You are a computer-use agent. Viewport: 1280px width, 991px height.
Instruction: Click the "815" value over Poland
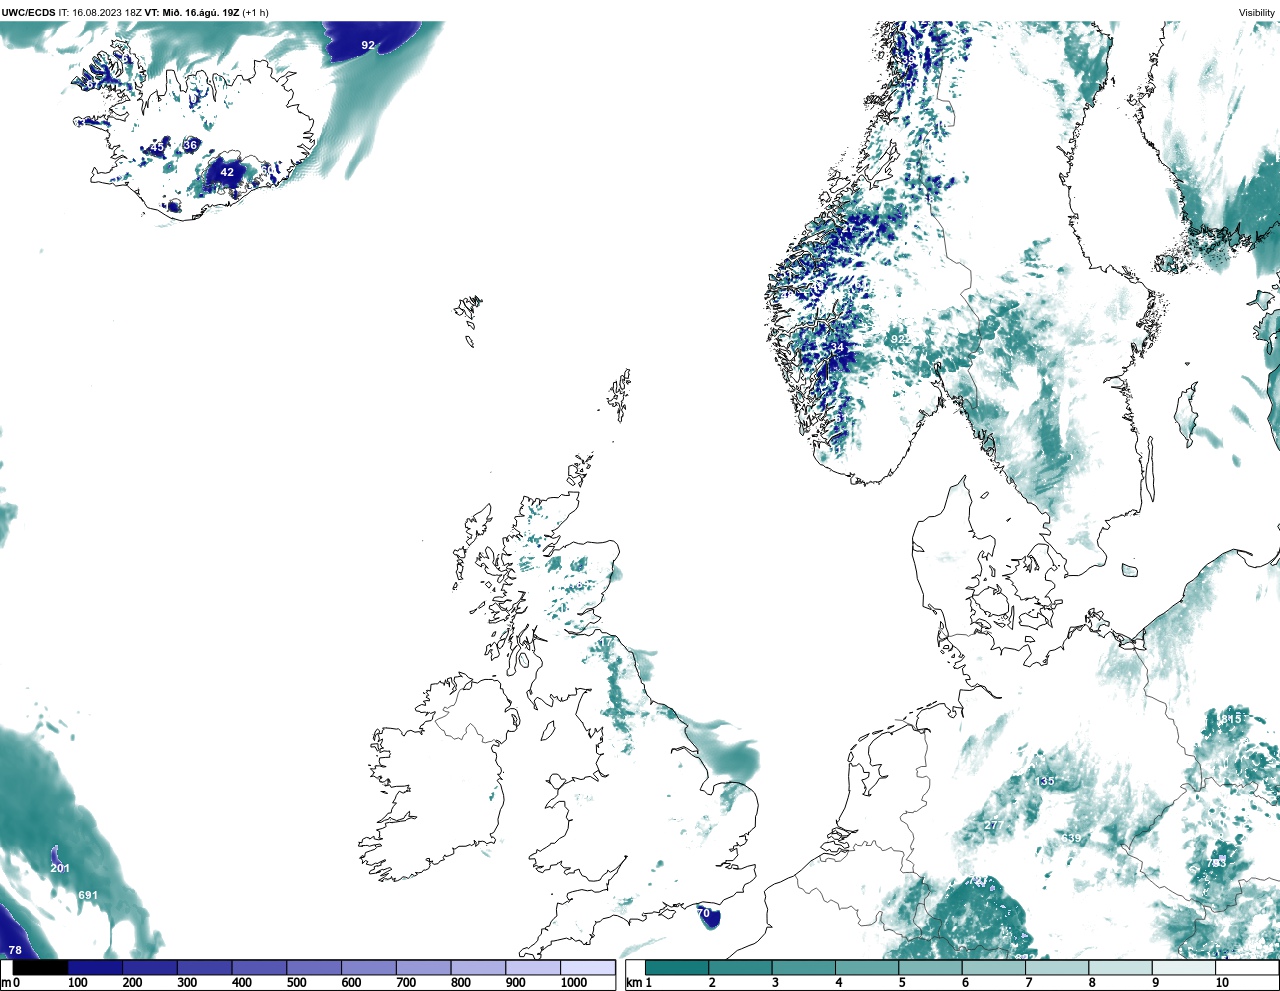point(1231,719)
